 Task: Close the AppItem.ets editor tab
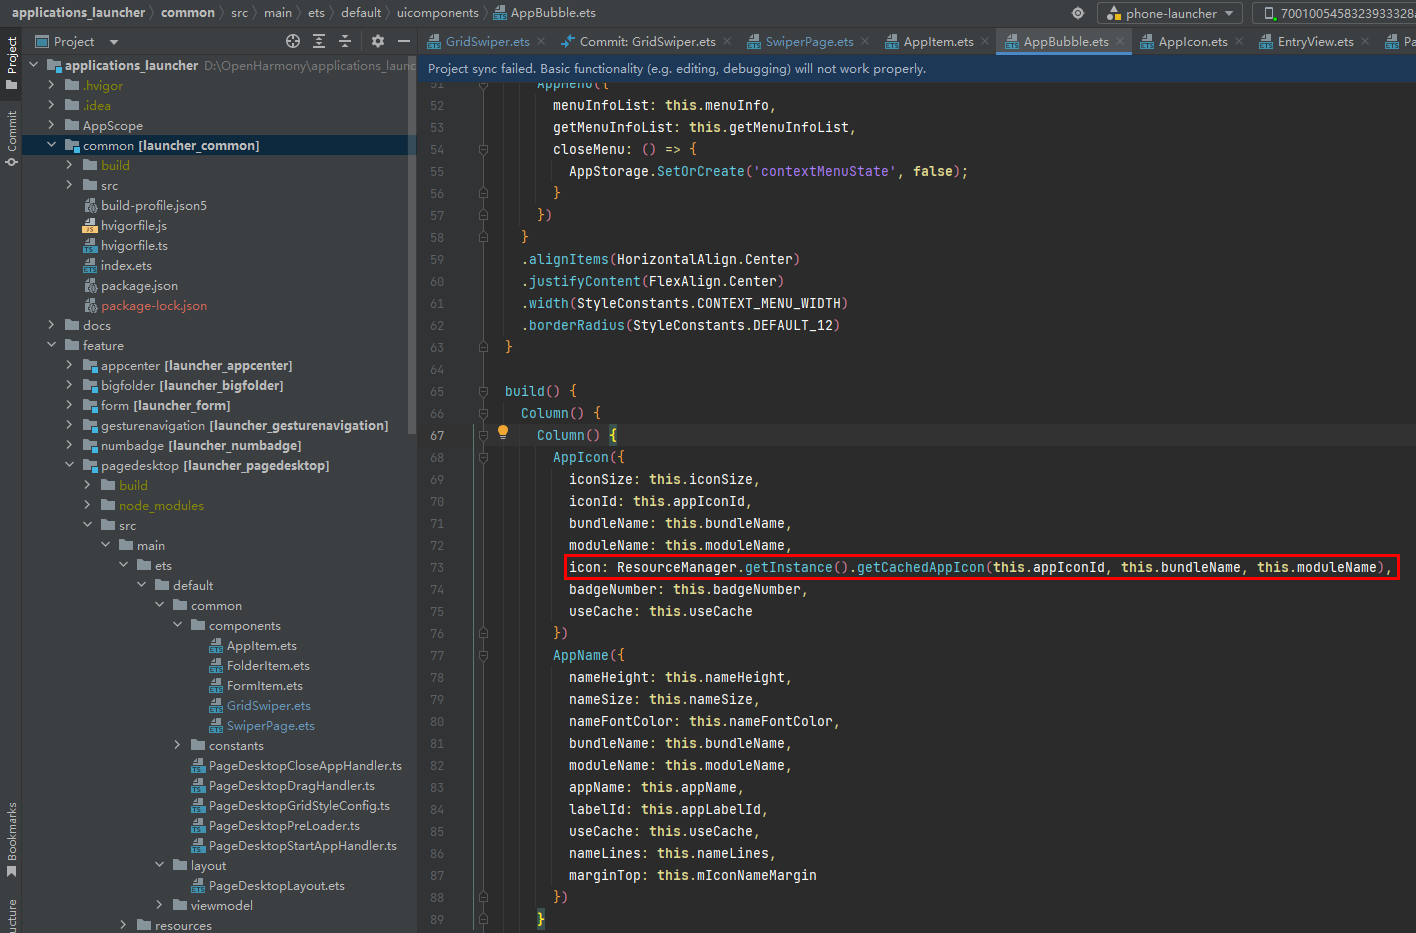[x=985, y=41]
